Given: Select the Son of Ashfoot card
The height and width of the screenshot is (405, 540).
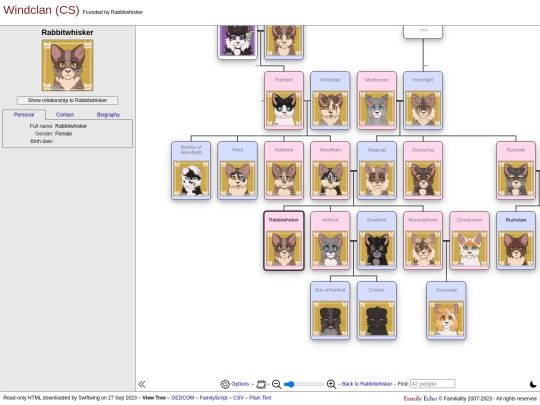Looking at the screenshot, I should pyautogui.click(x=330, y=311).
